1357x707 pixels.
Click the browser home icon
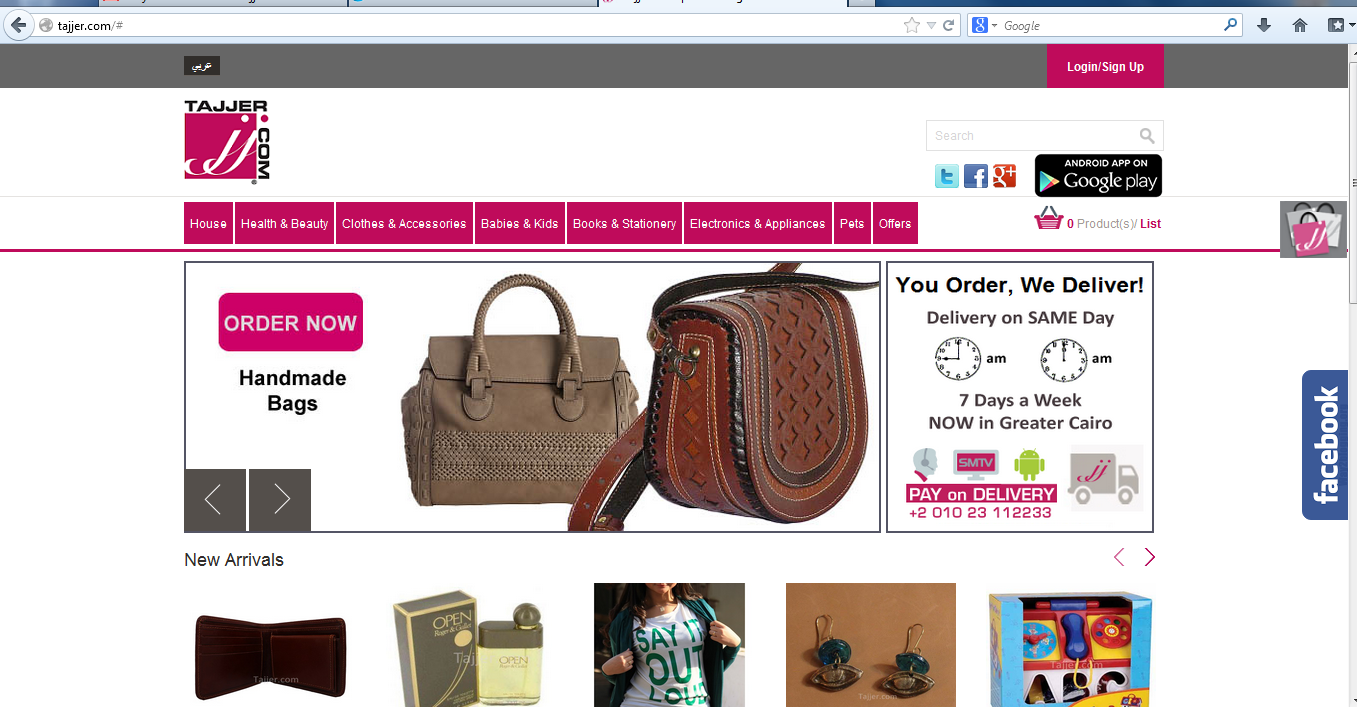(1300, 25)
